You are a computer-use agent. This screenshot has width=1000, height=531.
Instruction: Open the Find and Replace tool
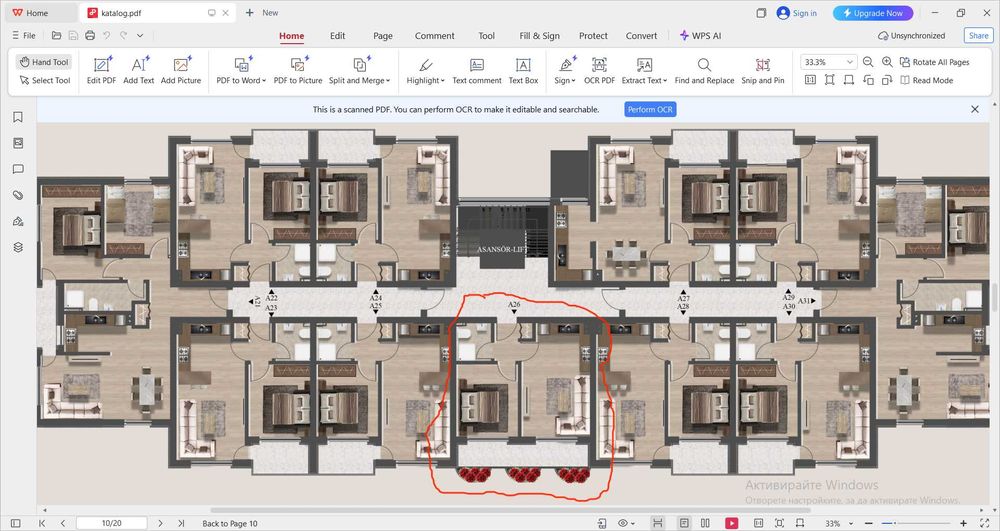click(x=704, y=65)
